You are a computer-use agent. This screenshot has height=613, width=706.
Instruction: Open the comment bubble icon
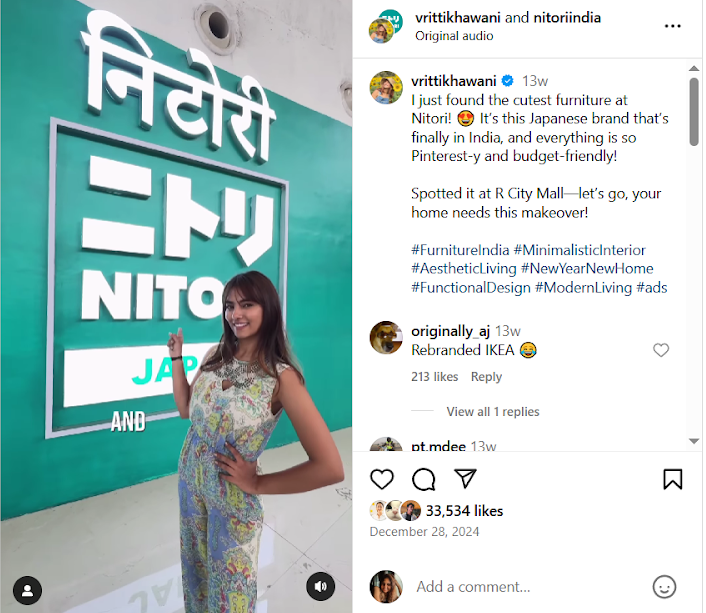coord(424,479)
